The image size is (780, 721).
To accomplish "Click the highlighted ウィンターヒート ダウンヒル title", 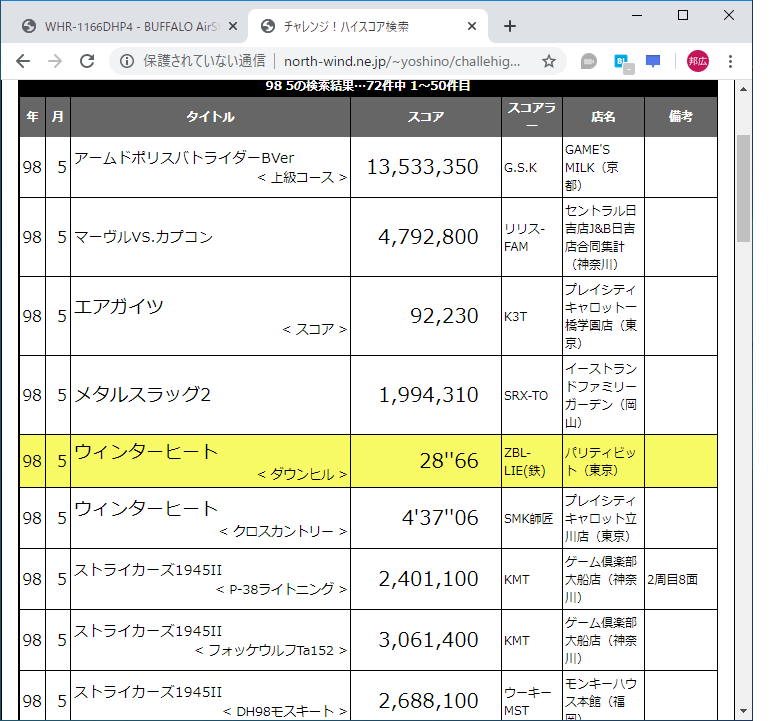I will click(x=146, y=452).
